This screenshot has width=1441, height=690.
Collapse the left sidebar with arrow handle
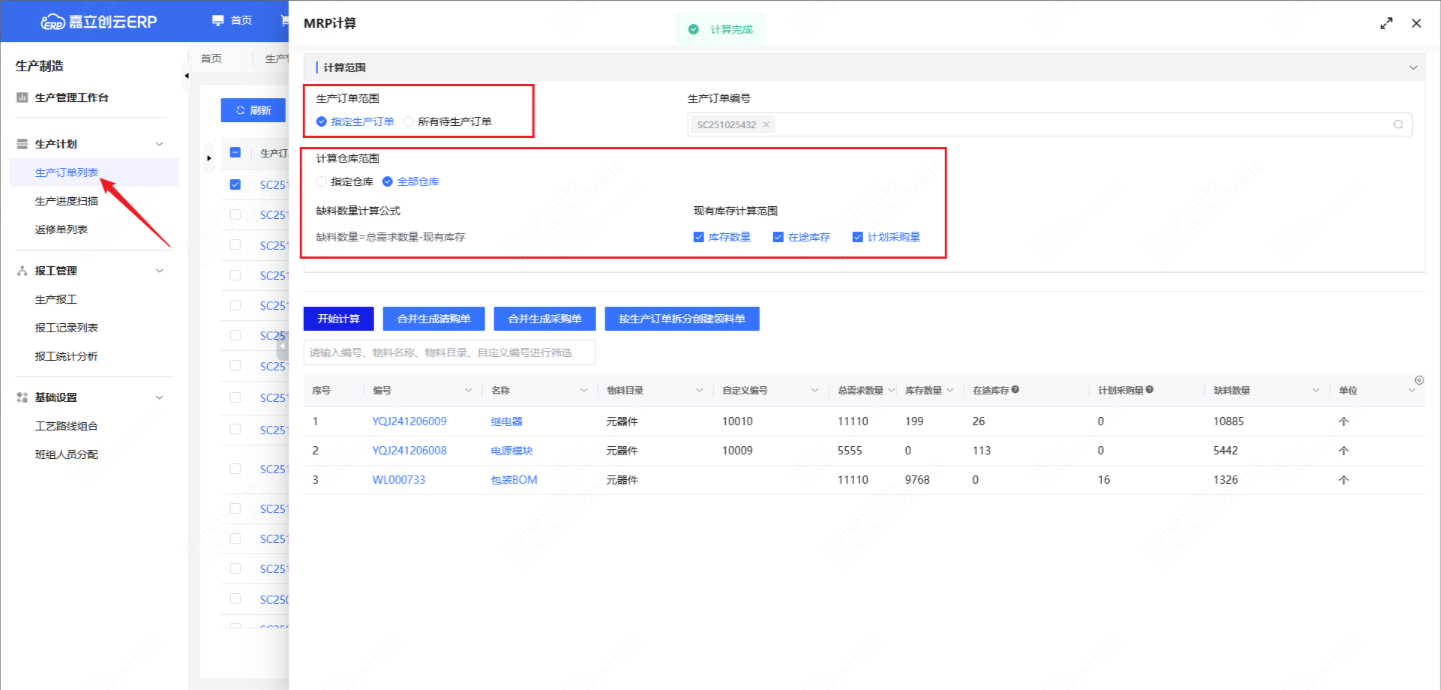point(186,76)
